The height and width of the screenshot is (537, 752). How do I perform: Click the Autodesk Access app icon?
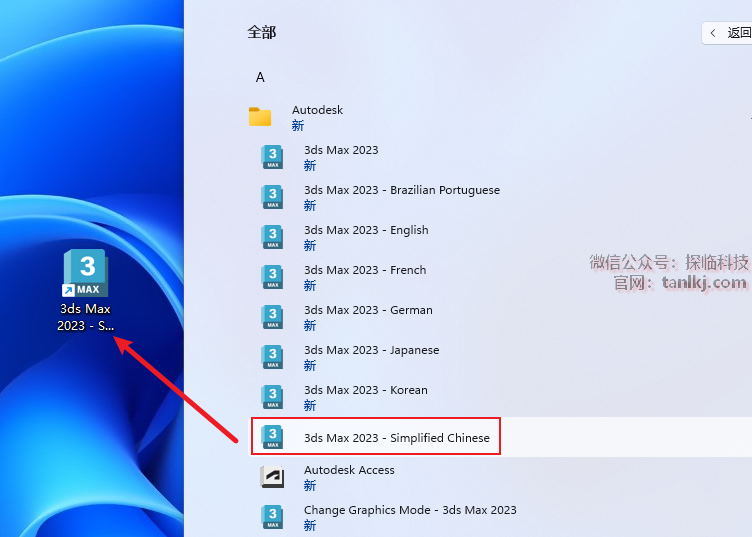click(272, 477)
